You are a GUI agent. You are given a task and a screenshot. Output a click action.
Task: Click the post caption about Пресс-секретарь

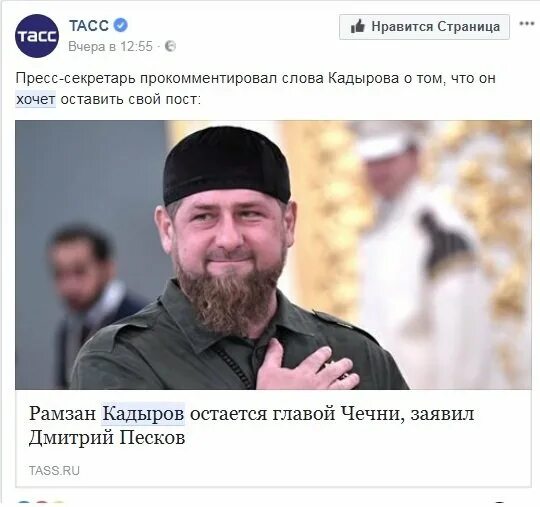click(x=256, y=89)
